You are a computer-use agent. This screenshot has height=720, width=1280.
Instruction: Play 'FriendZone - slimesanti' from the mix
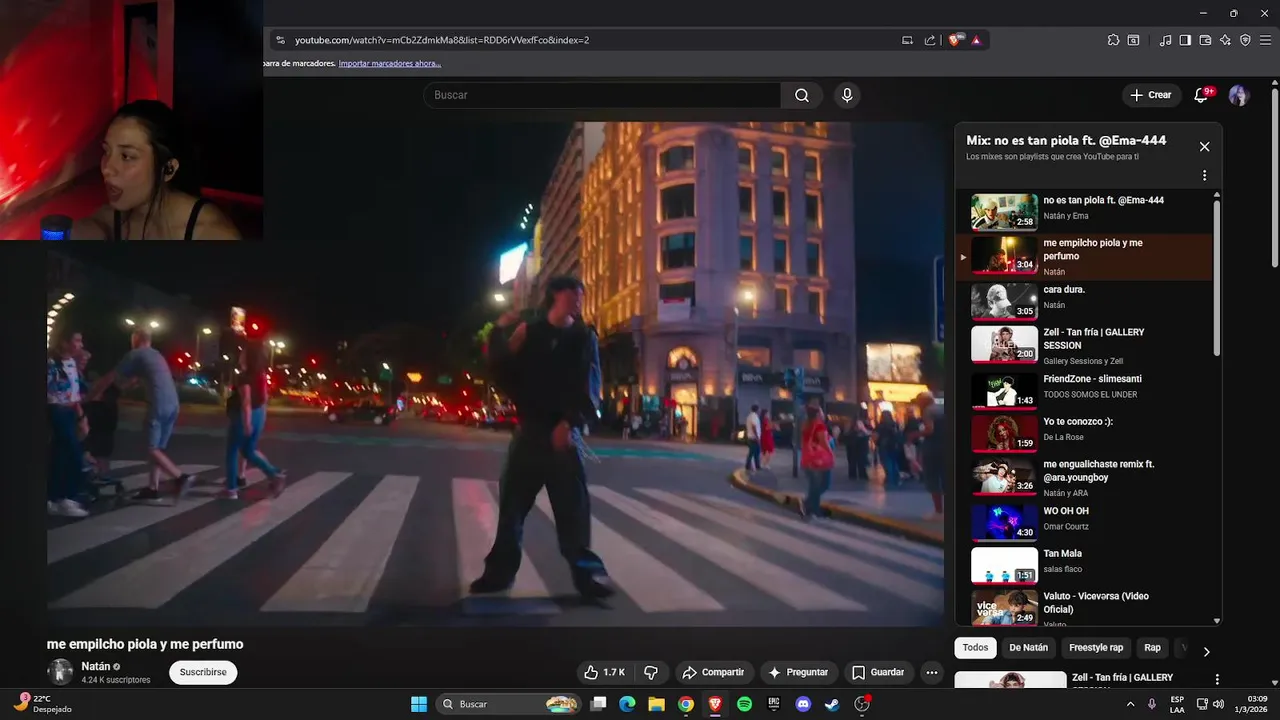(1083, 390)
